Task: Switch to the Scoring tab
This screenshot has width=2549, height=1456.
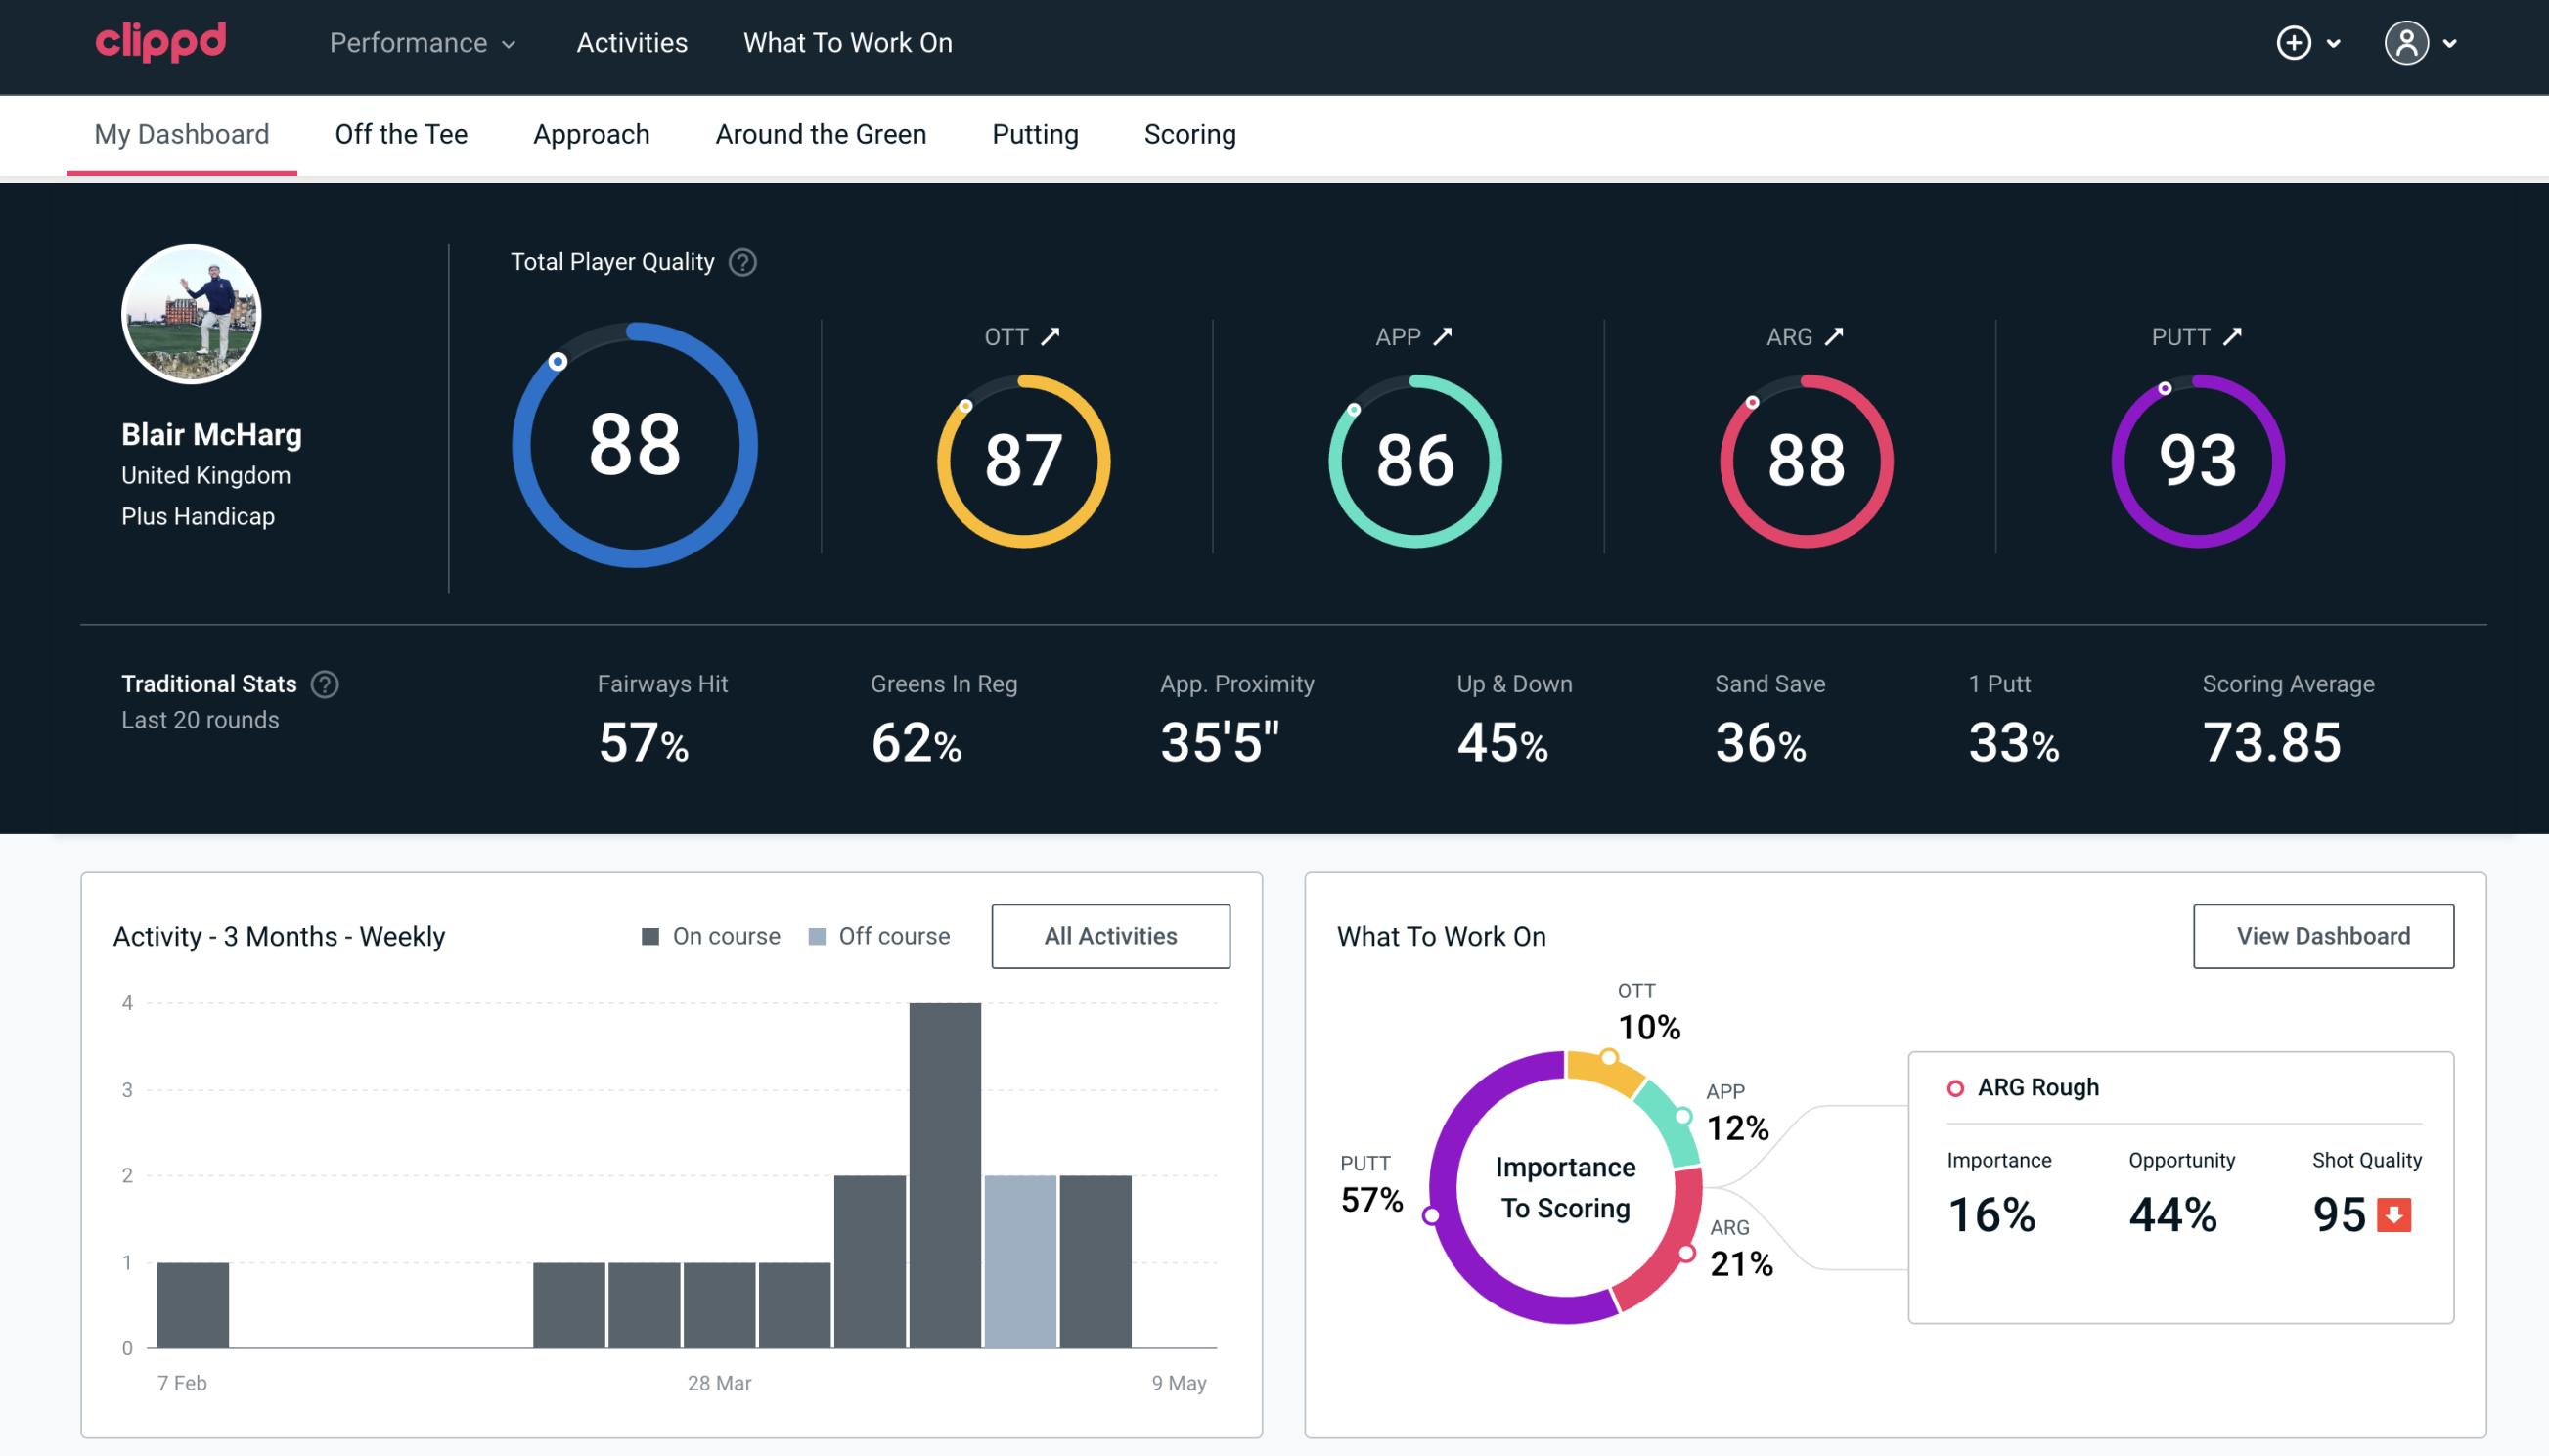Action: [x=1190, y=133]
